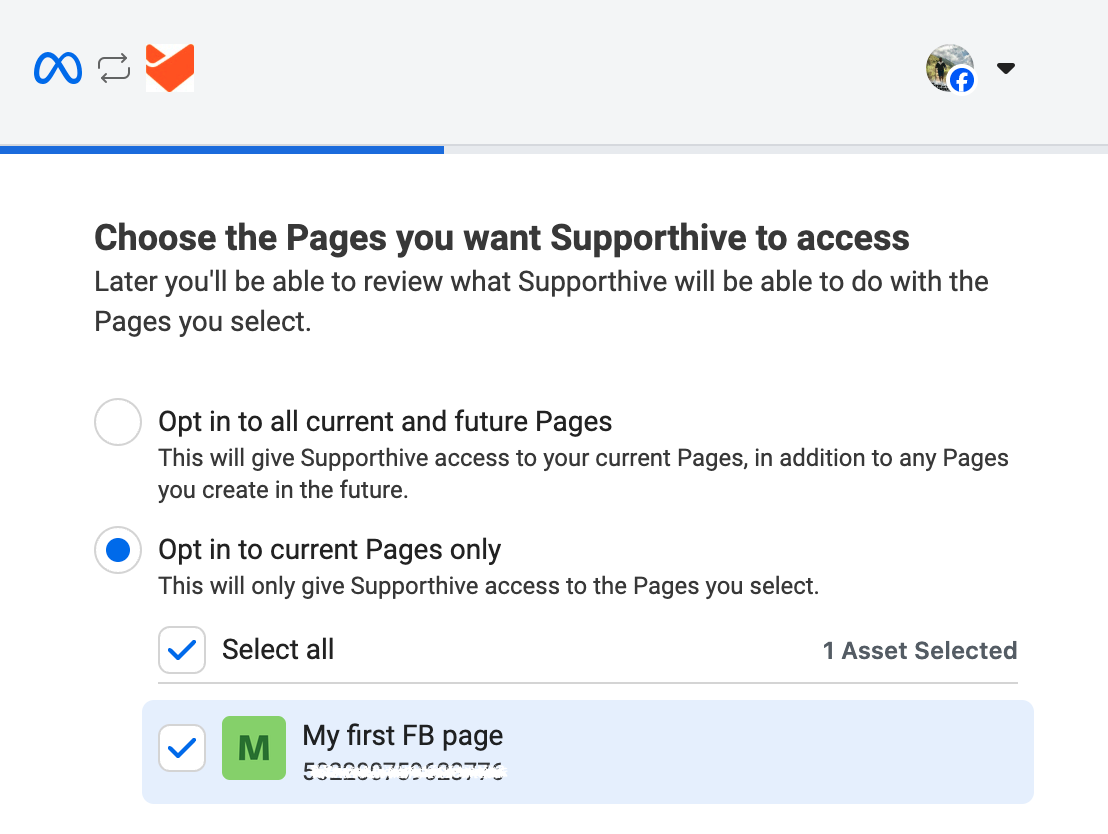Click the blue progress bar
The width and height of the screenshot is (1108, 834).
click(x=222, y=149)
